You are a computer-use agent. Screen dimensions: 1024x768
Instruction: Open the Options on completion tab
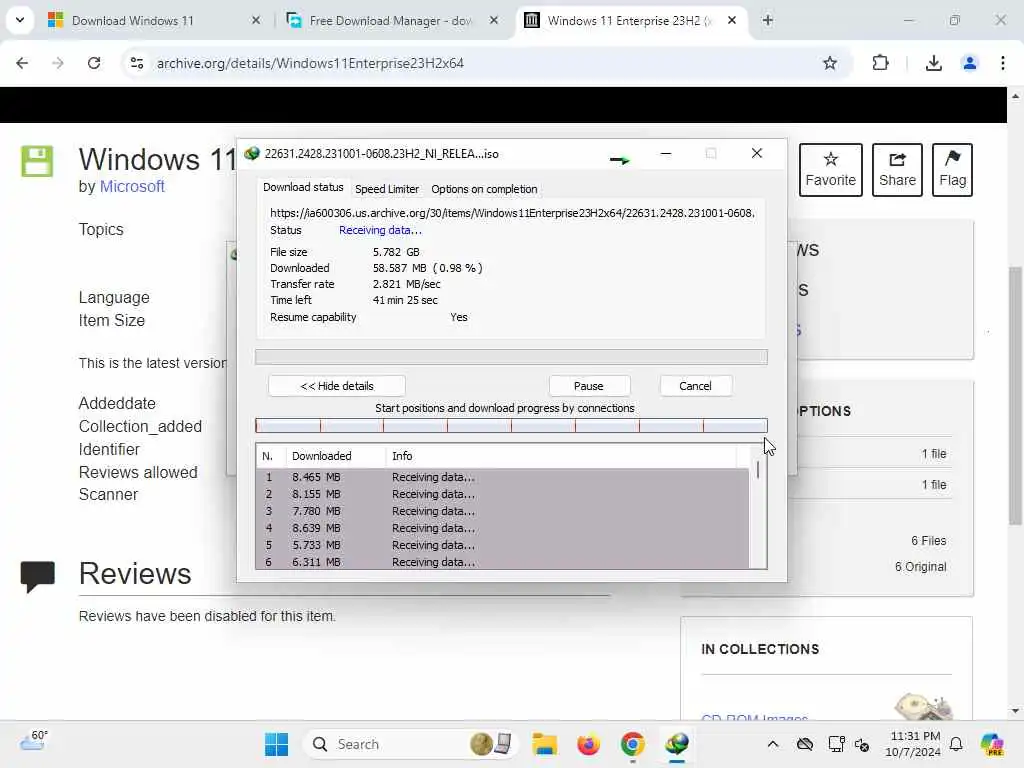coord(484,189)
